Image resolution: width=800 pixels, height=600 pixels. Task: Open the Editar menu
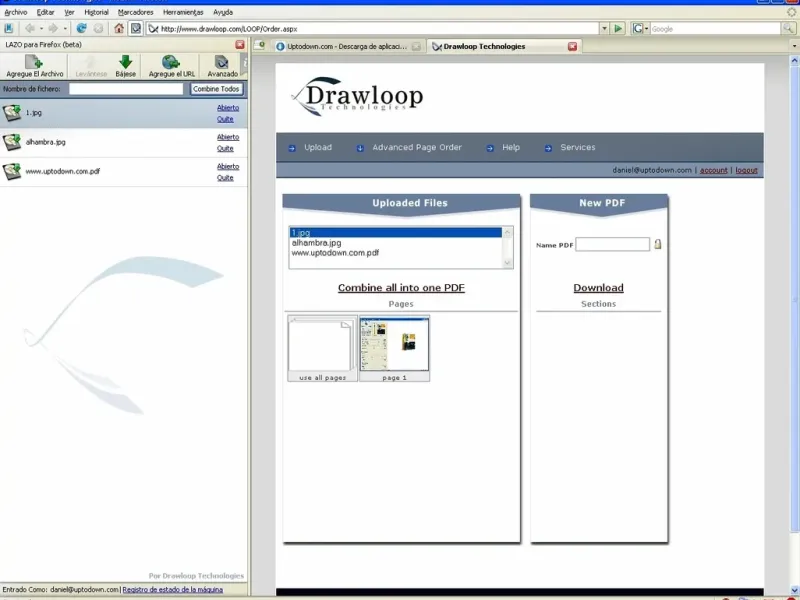coord(45,12)
